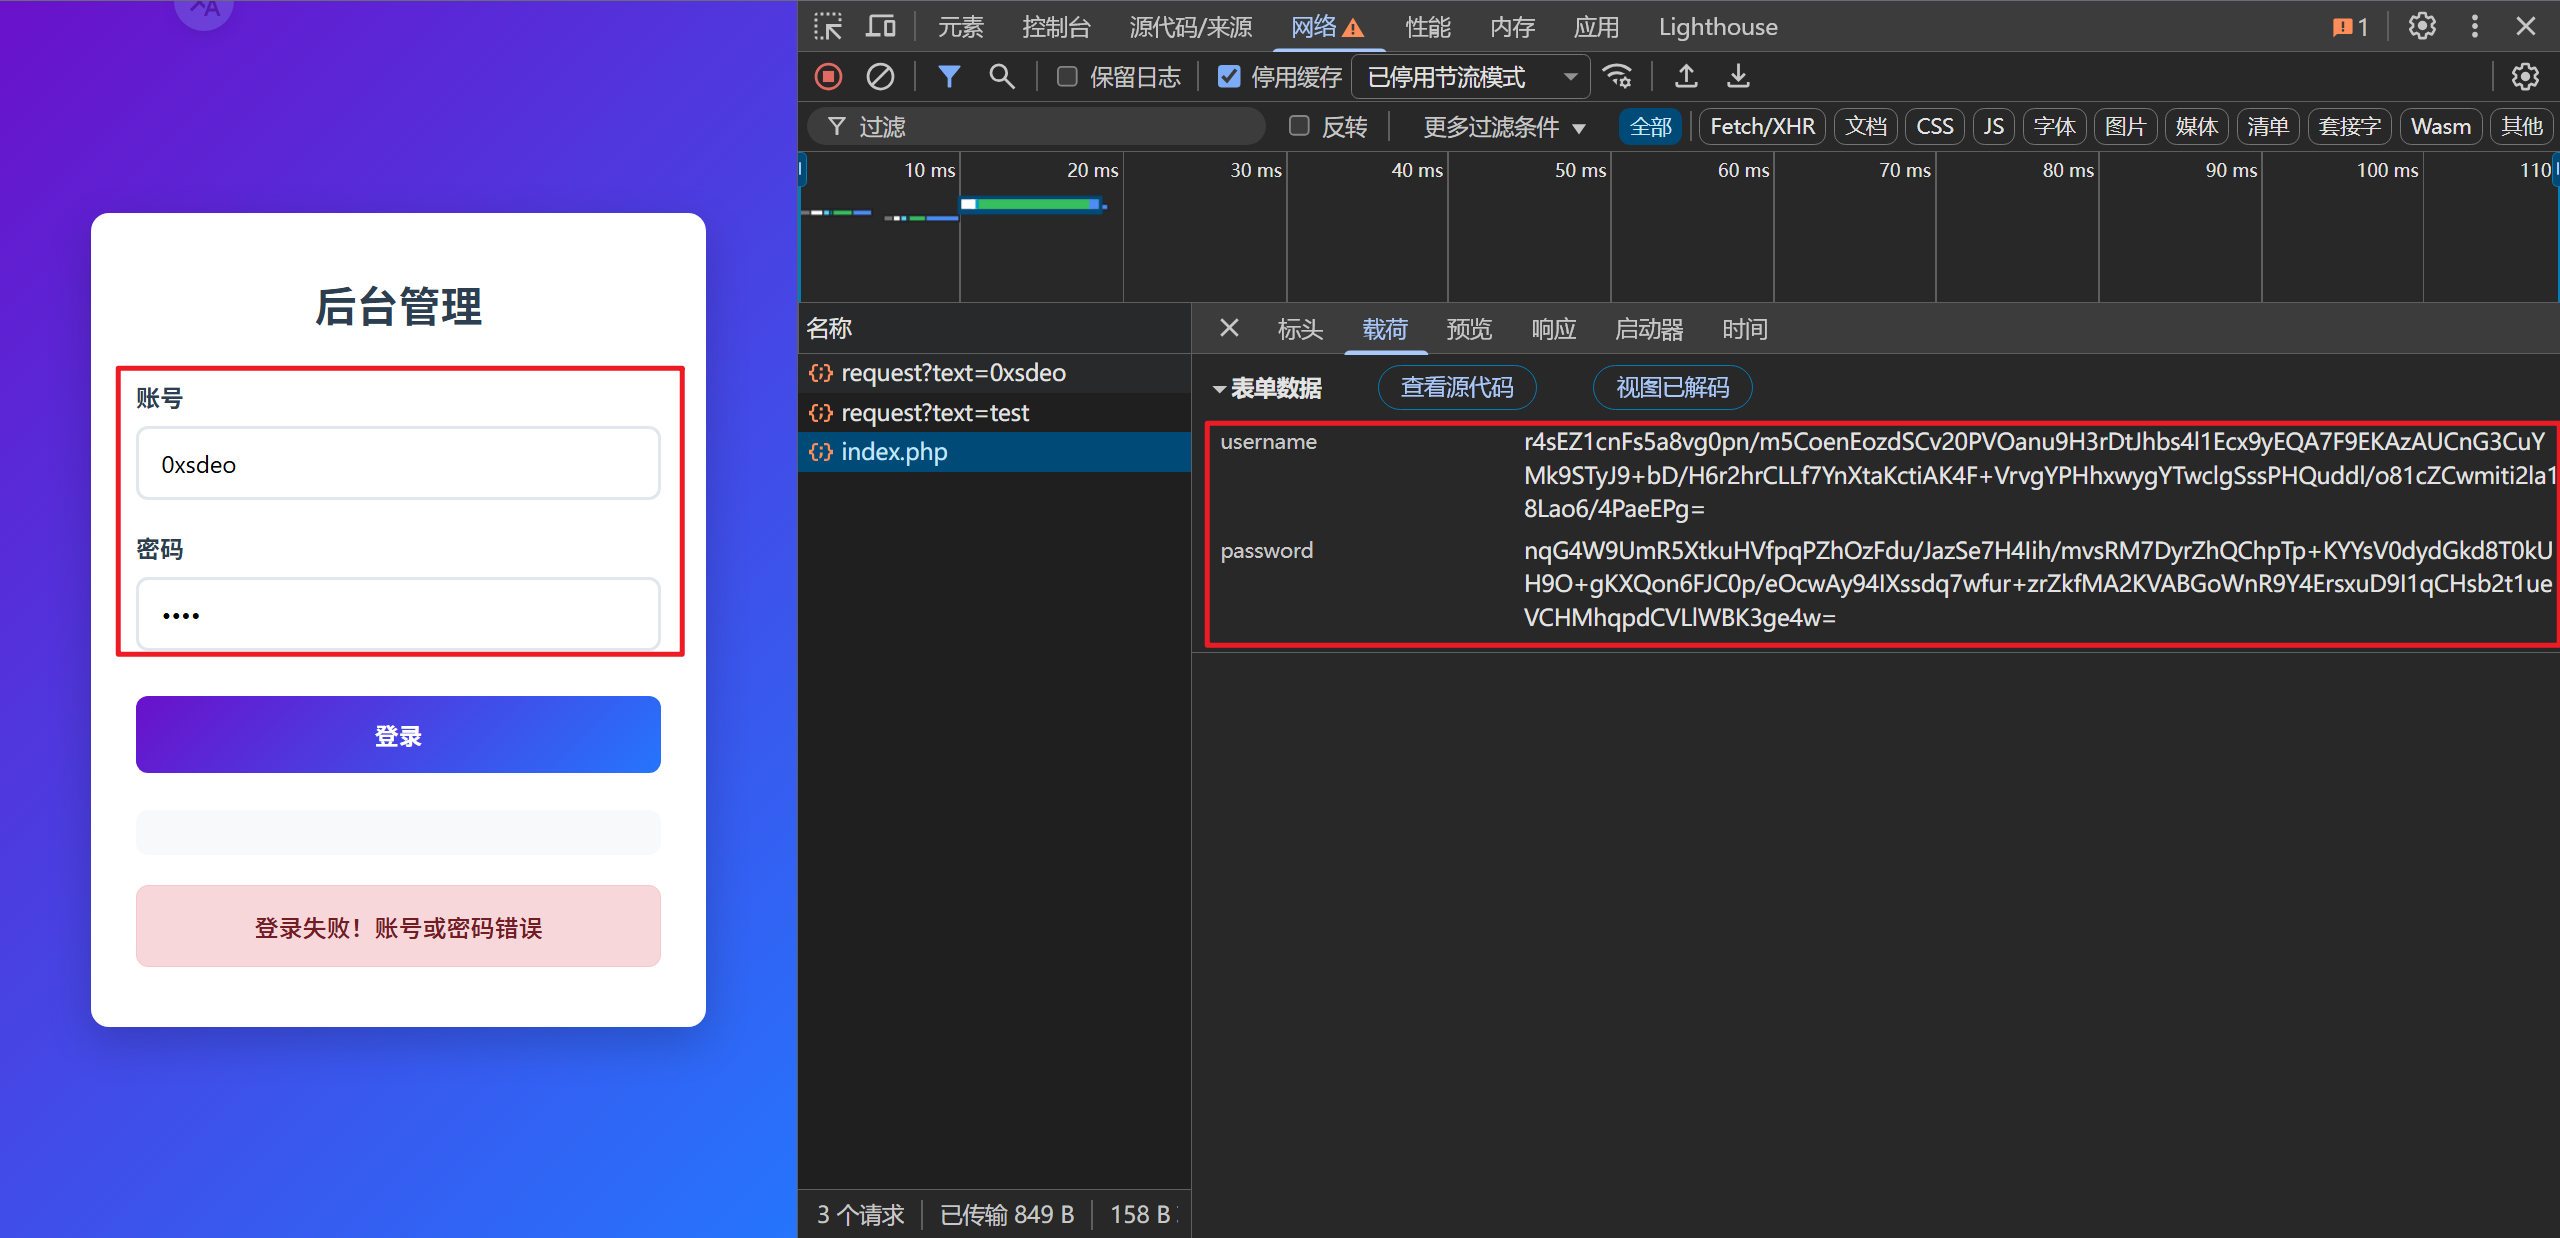Viewport: 2560px width, 1238px height.
Task: Collapse the 表单数据 section
Action: [1219, 388]
